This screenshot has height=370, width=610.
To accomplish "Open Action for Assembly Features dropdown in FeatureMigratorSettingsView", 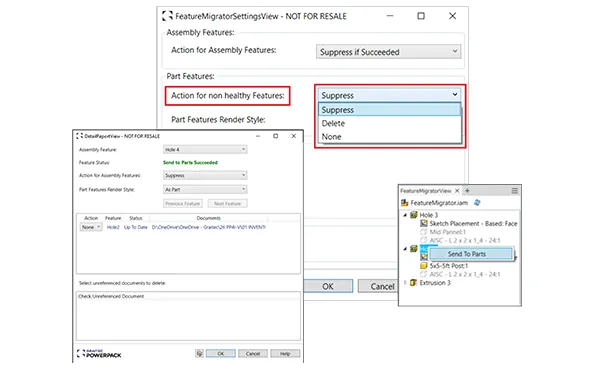I will [388, 52].
